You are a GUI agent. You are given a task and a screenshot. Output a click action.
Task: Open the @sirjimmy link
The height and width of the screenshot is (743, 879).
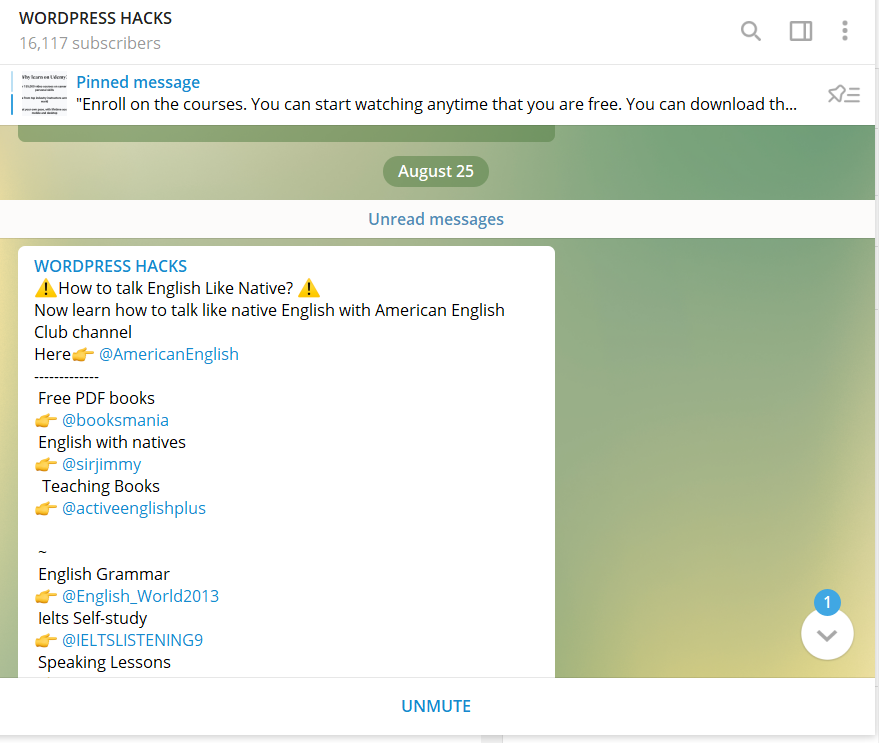[x=101, y=464]
